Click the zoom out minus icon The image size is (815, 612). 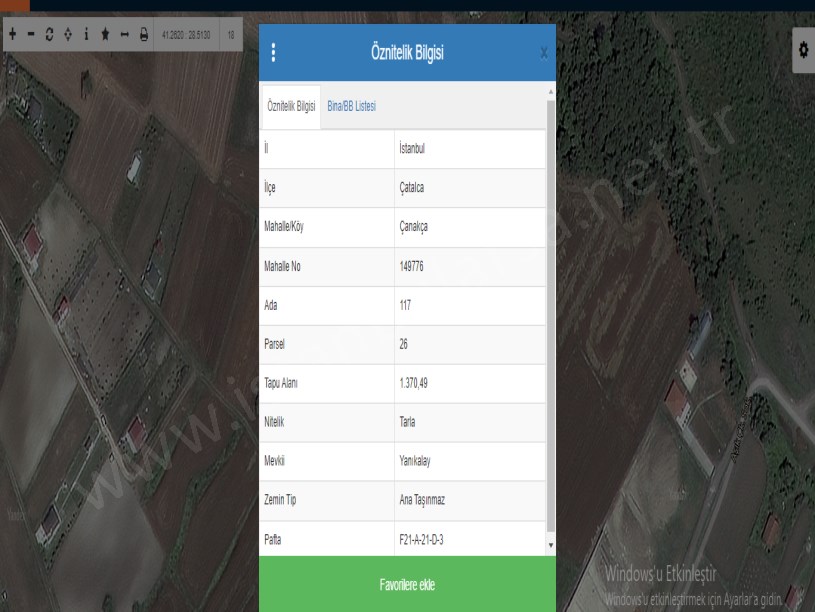(x=31, y=33)
